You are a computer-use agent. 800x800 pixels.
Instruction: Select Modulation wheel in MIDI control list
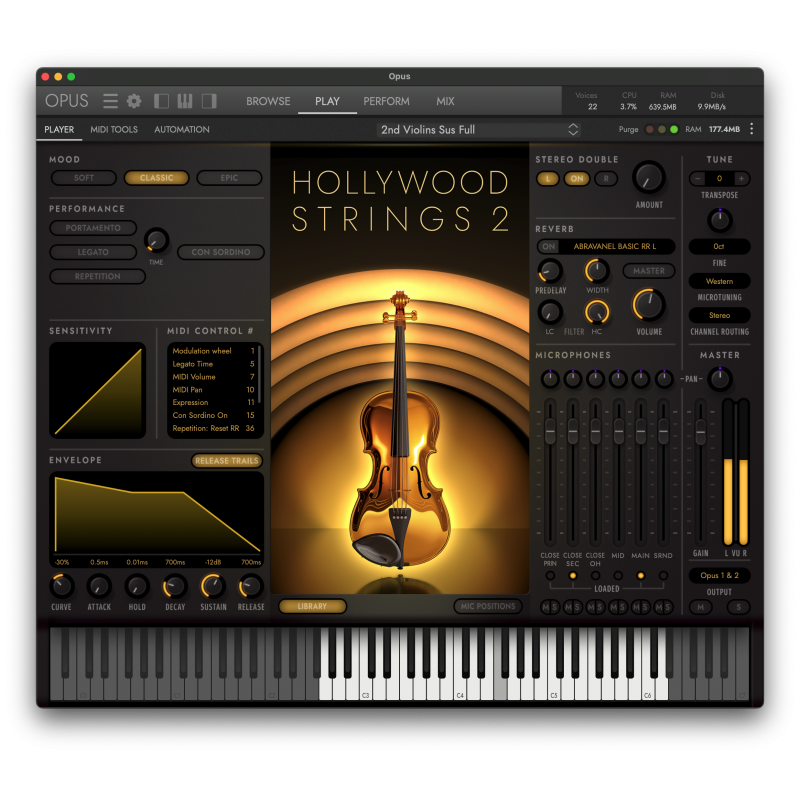pyautogui.click(x=213, y=351)
